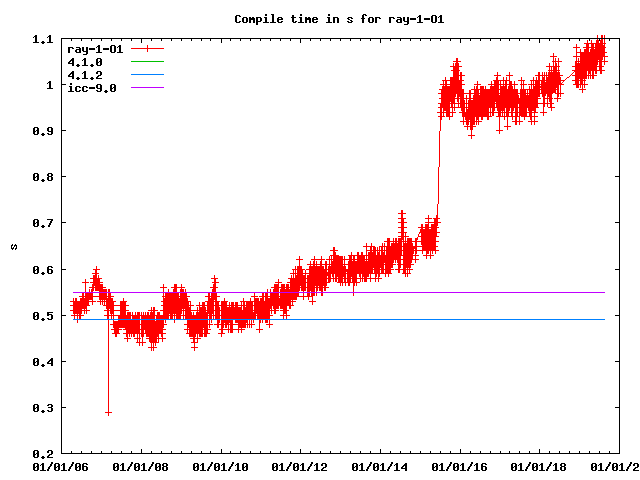640x480 pixels.
Task: Click the y-axis label 's'
Action: 13,246
